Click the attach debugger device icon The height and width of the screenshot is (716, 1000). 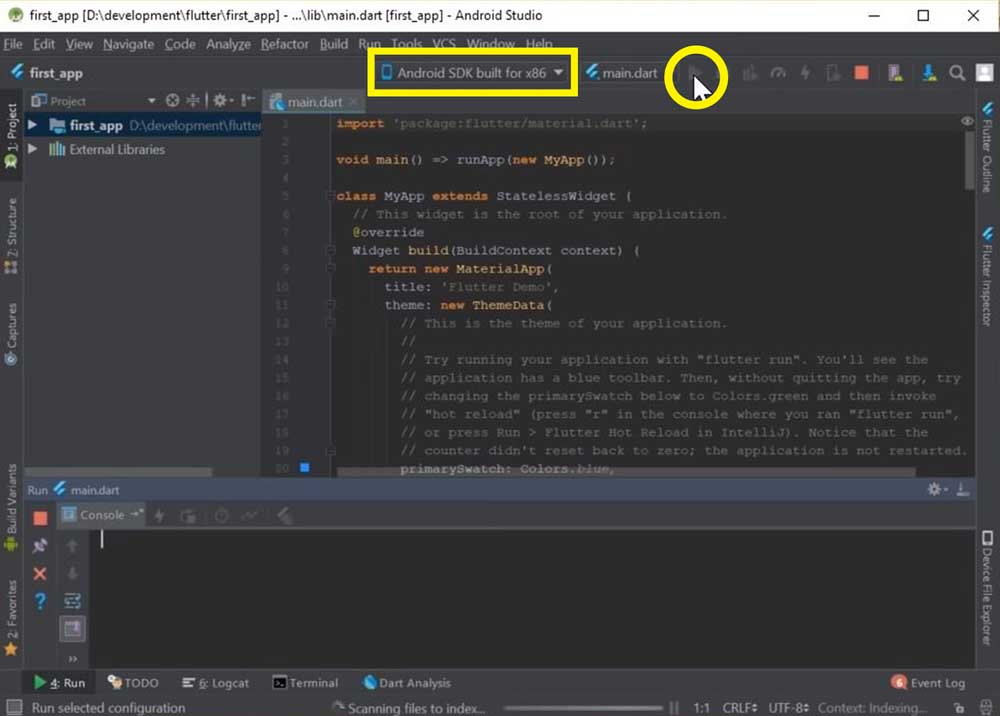pos(833,73)
